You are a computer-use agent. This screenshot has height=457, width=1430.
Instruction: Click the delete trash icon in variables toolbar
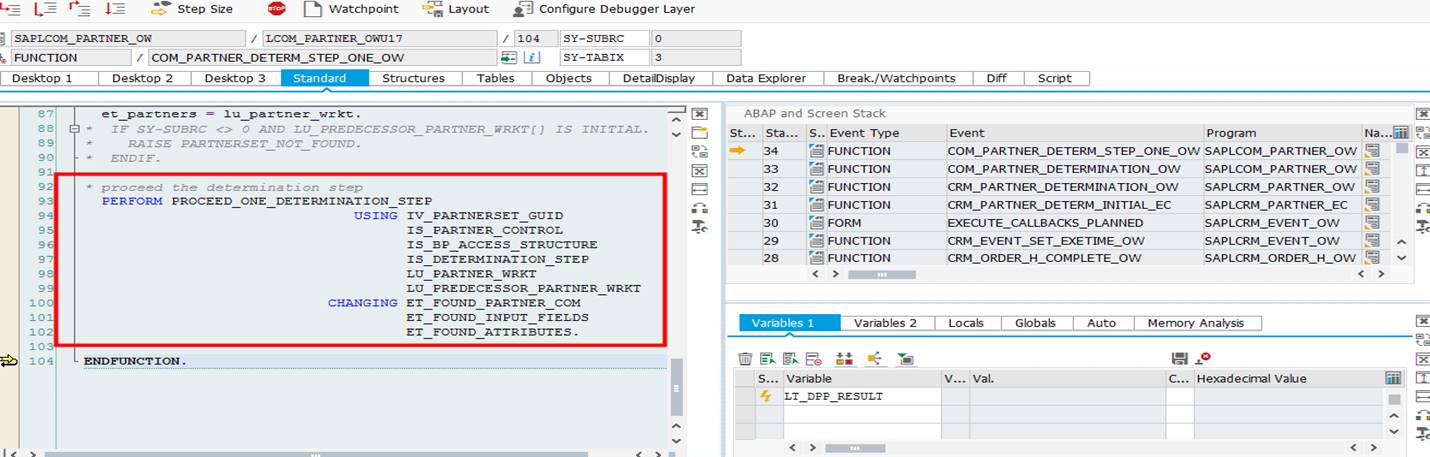[746, 358]
